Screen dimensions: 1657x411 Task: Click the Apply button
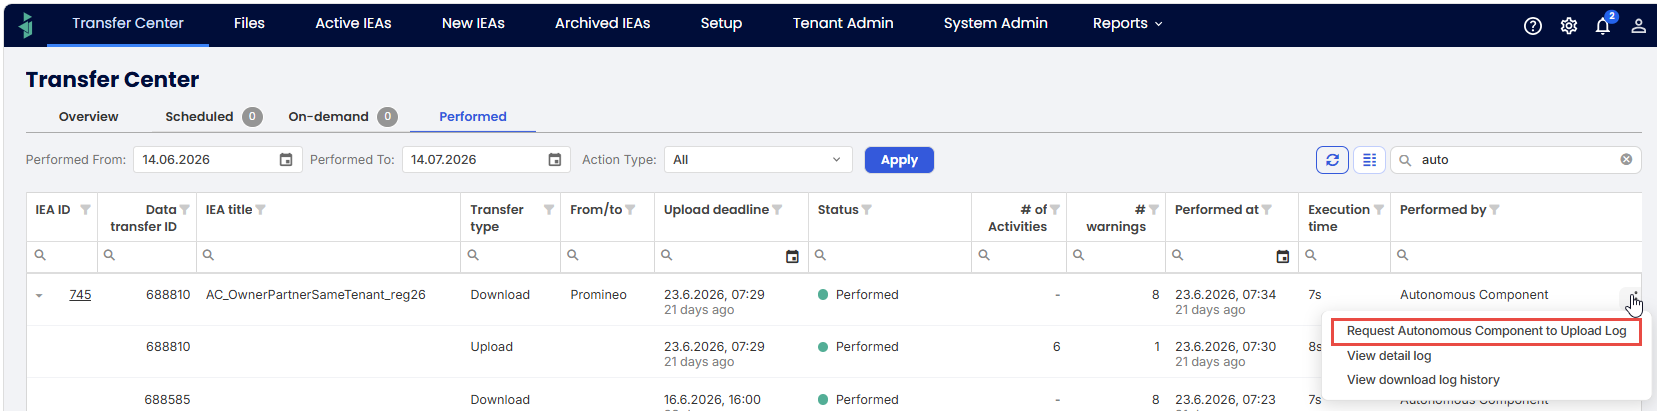click(899, 160)
